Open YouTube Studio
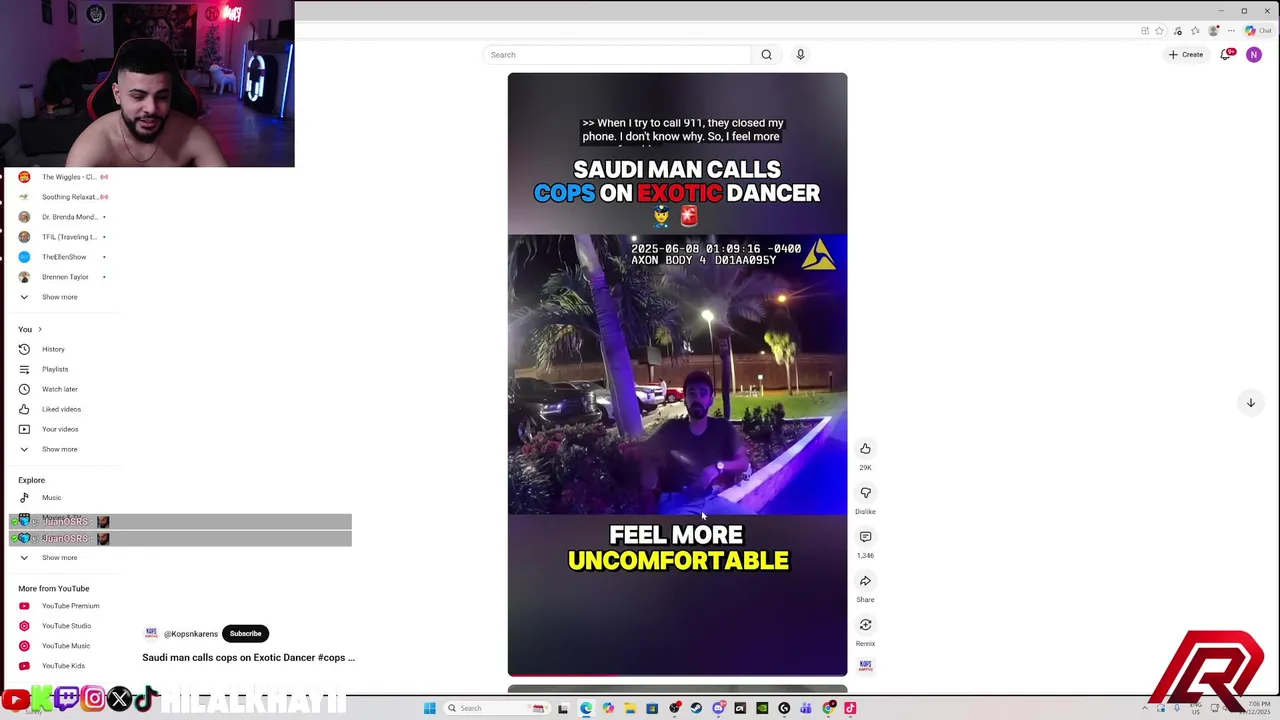1280x720 pixels. [66, 626]
